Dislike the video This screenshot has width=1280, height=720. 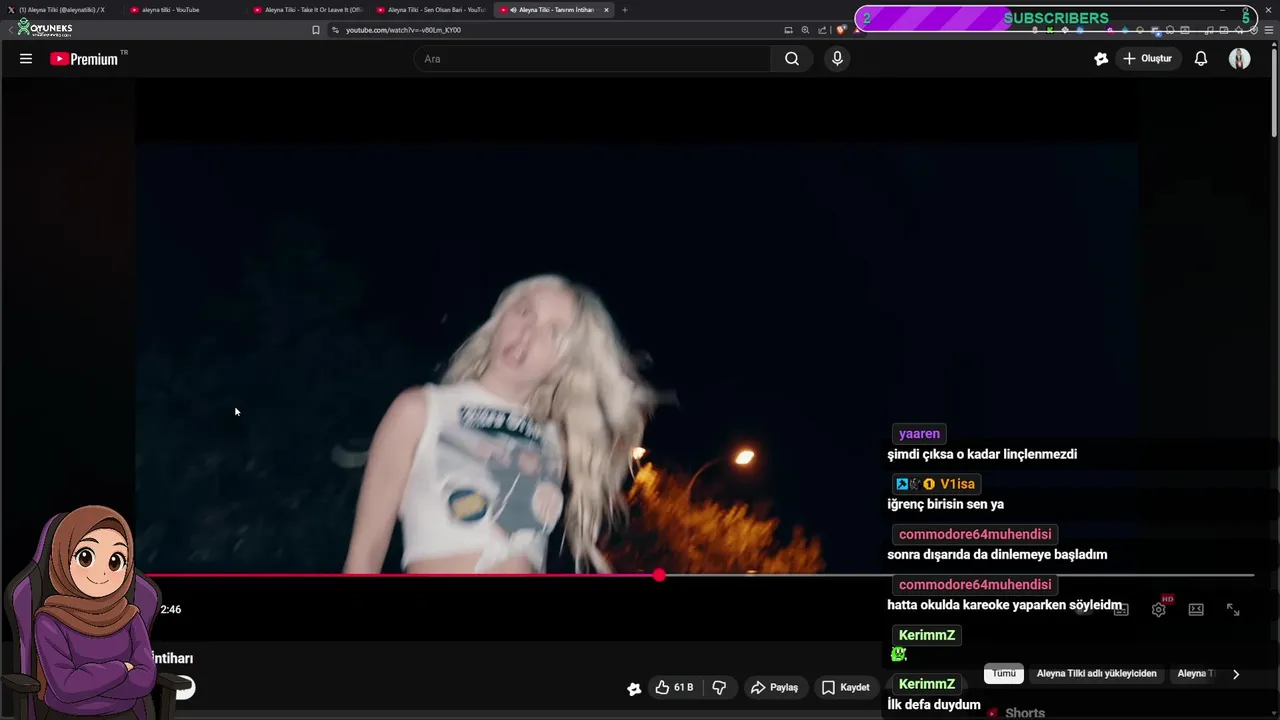[719, 688]
